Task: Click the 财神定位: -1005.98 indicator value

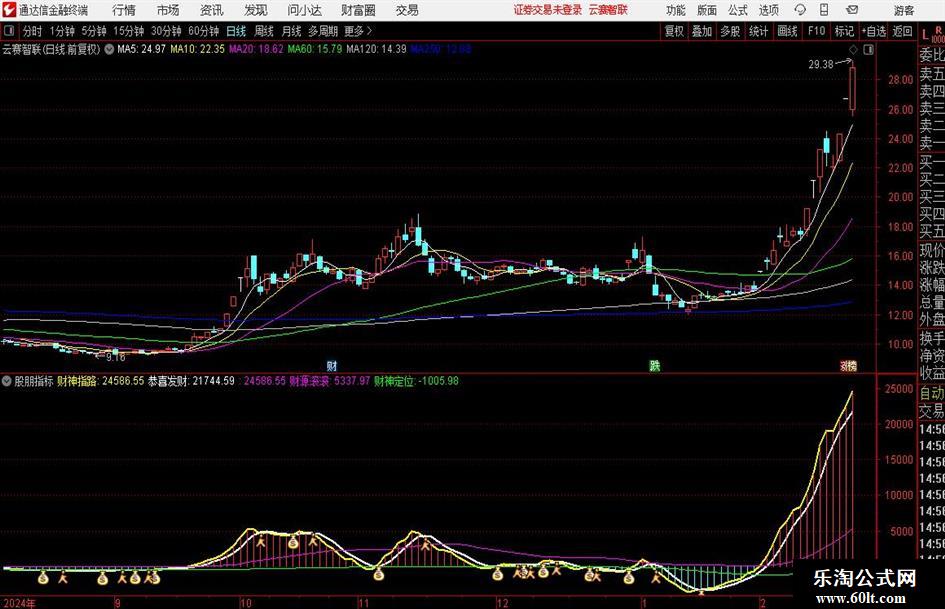Action: pos(416,381)
